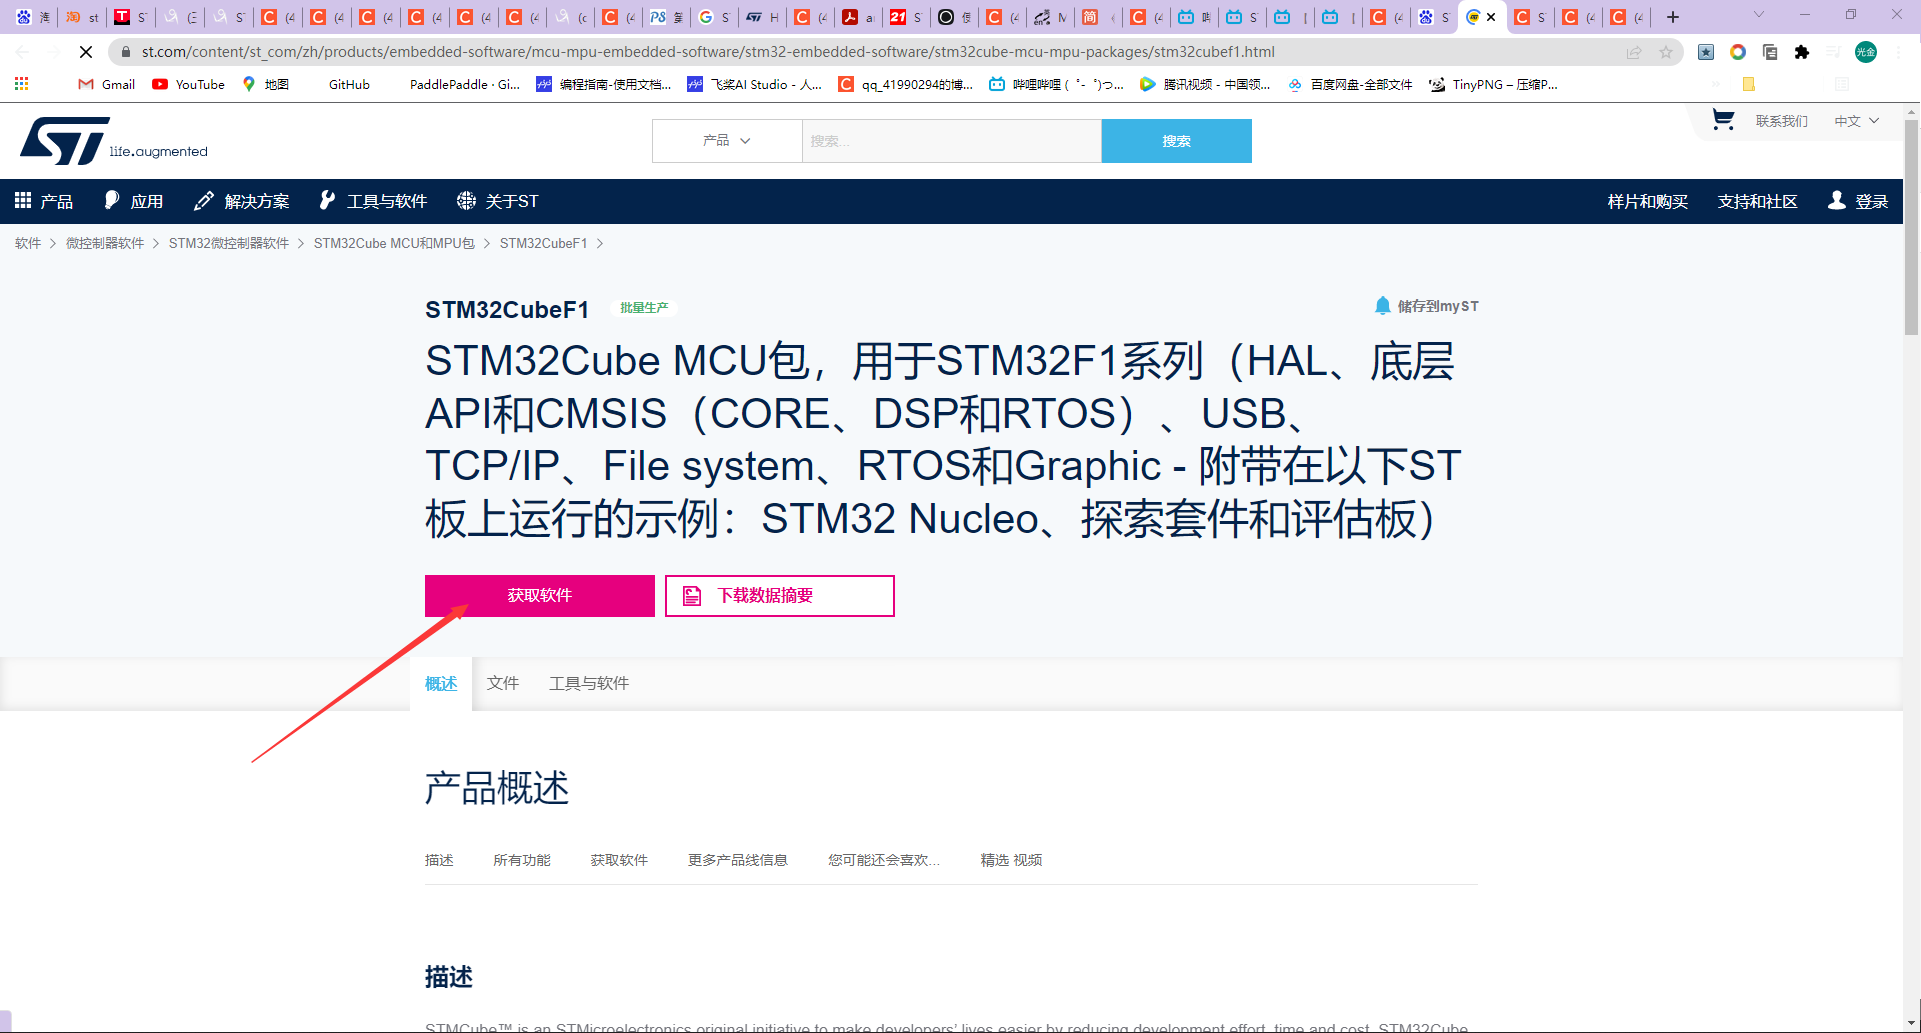
Task: Open the 地图 bookmark
Action: [266, 84]
